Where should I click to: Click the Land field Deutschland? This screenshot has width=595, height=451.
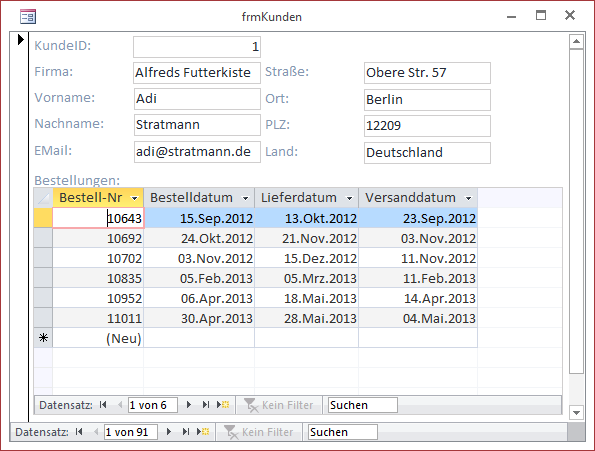(x=427, y=152)
